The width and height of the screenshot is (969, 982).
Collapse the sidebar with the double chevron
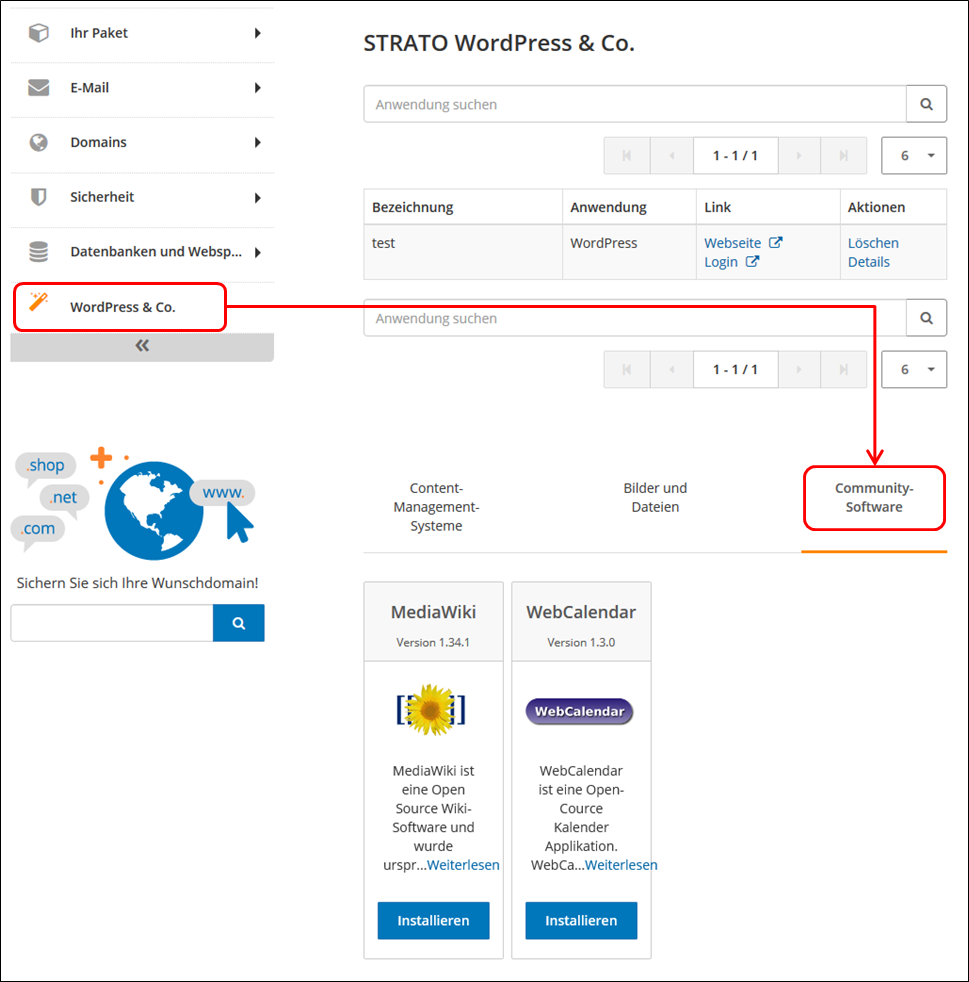tap(141, 345)
